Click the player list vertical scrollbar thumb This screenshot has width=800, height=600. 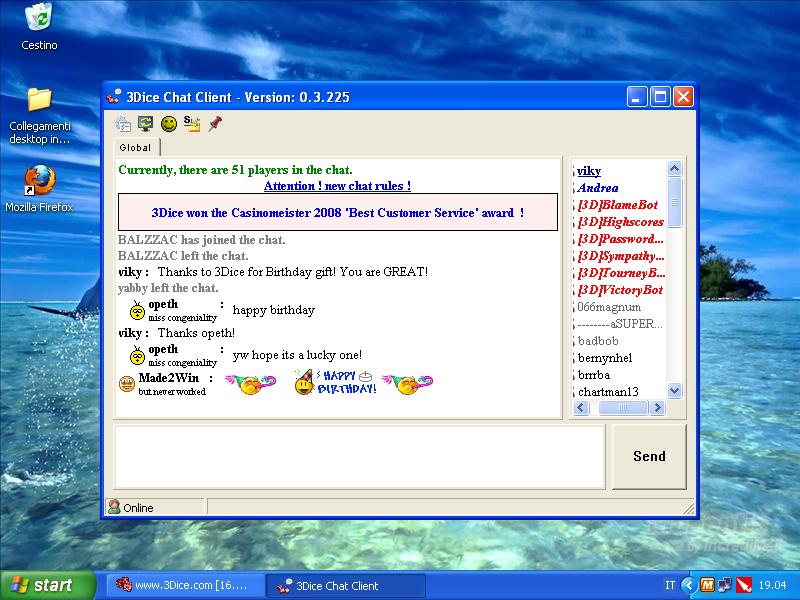coord(674,202)
